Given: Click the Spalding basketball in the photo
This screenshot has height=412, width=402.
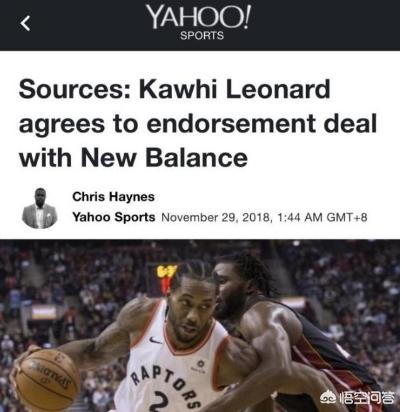Looking at the screenshot, I should point(47,379).
